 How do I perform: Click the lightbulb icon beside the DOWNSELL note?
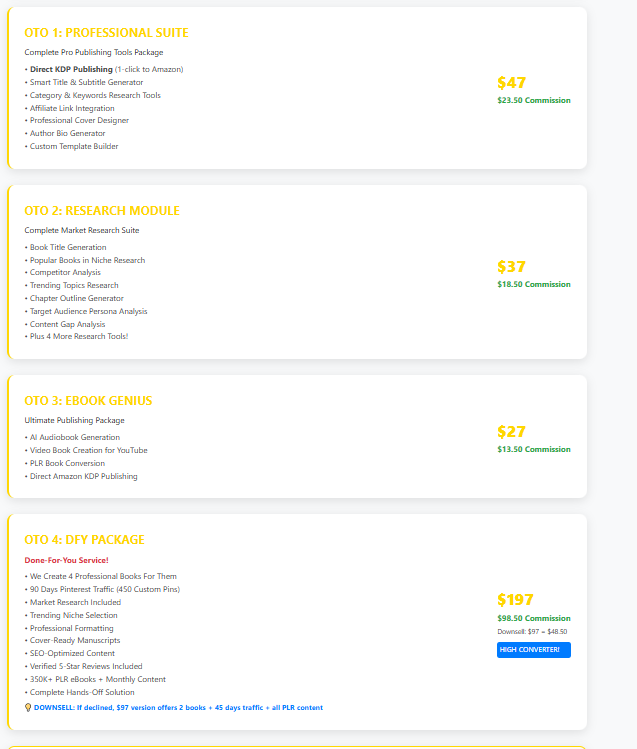click(x=28, y=707)
